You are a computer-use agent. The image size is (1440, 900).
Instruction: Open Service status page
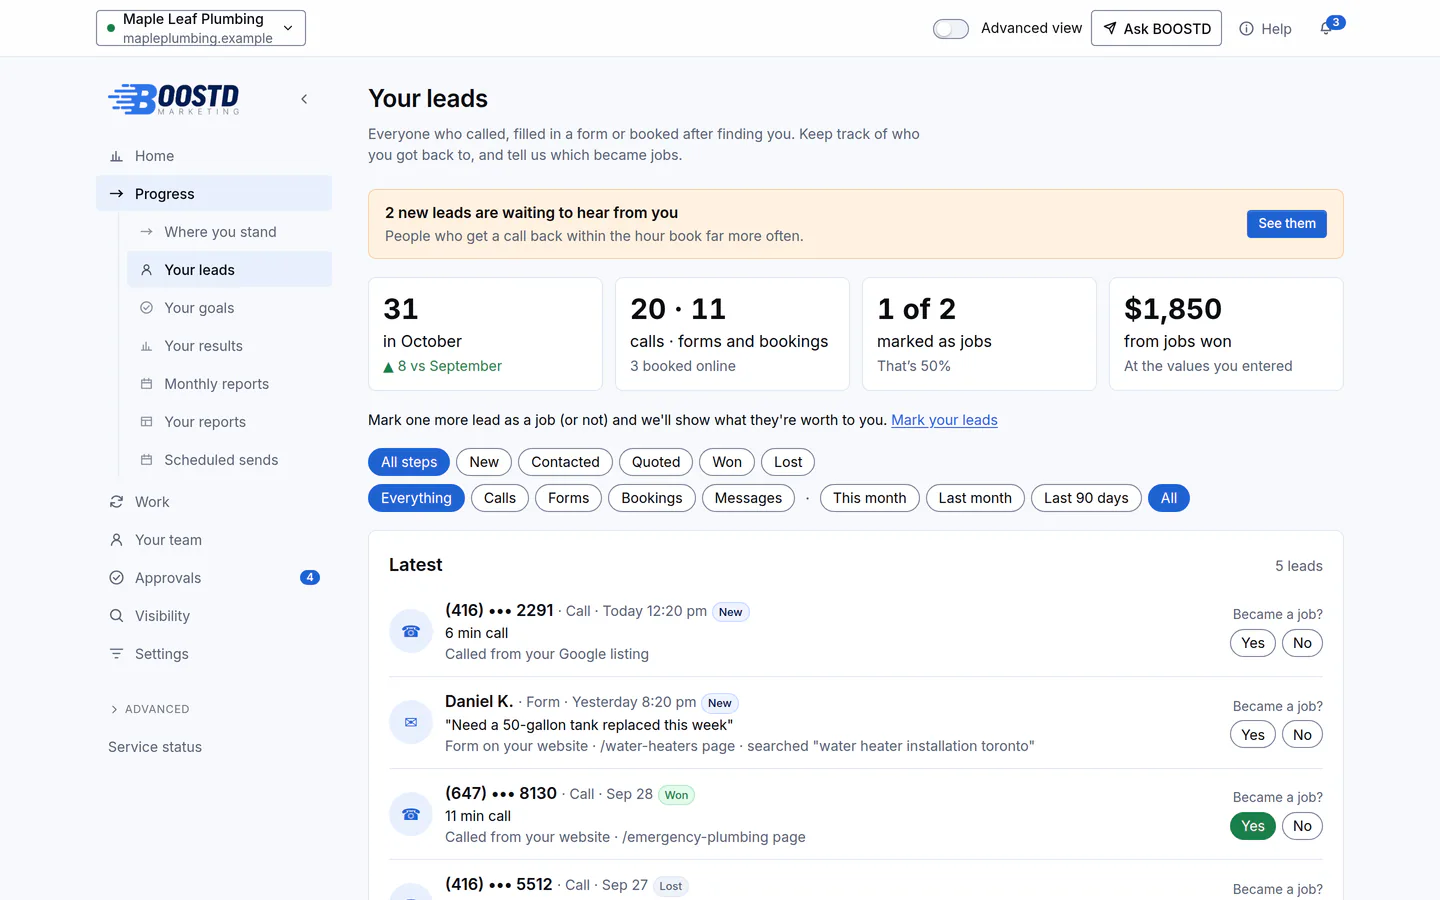(155, 747)
